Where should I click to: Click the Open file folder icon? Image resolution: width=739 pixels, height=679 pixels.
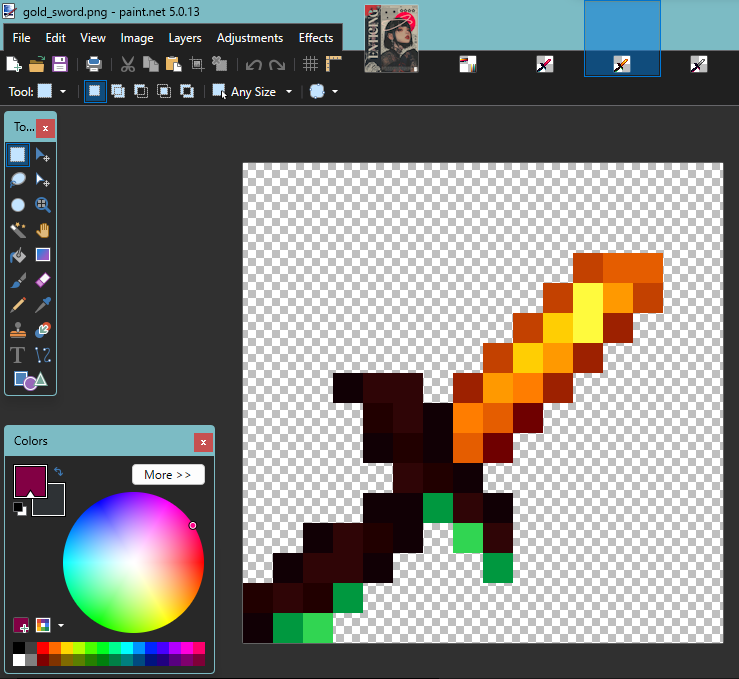click(37, 64)
